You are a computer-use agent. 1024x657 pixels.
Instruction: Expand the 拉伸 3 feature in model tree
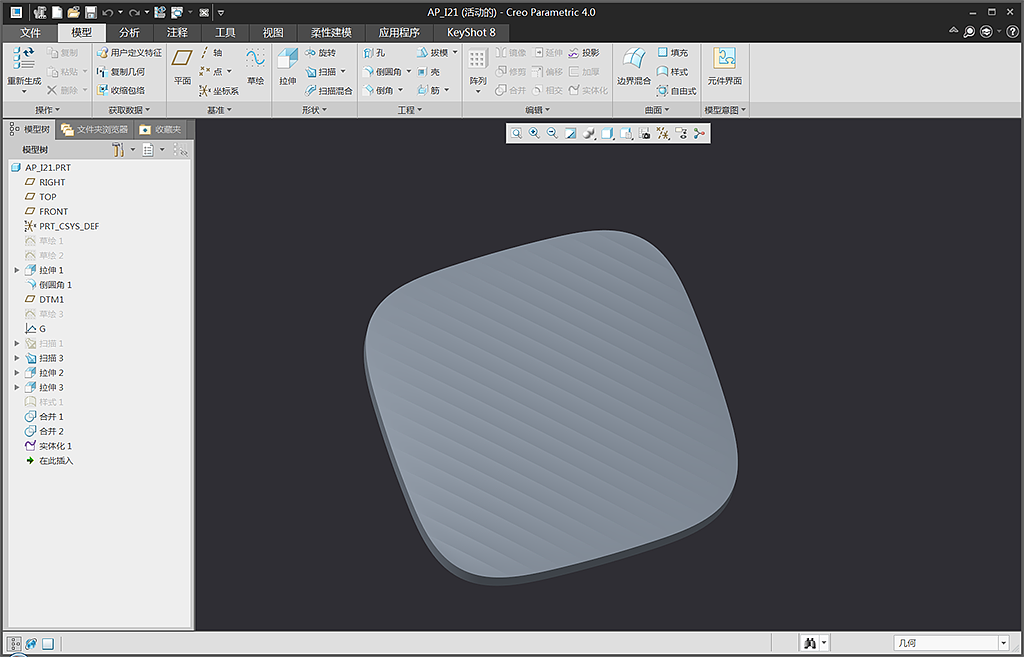point(17,388)
